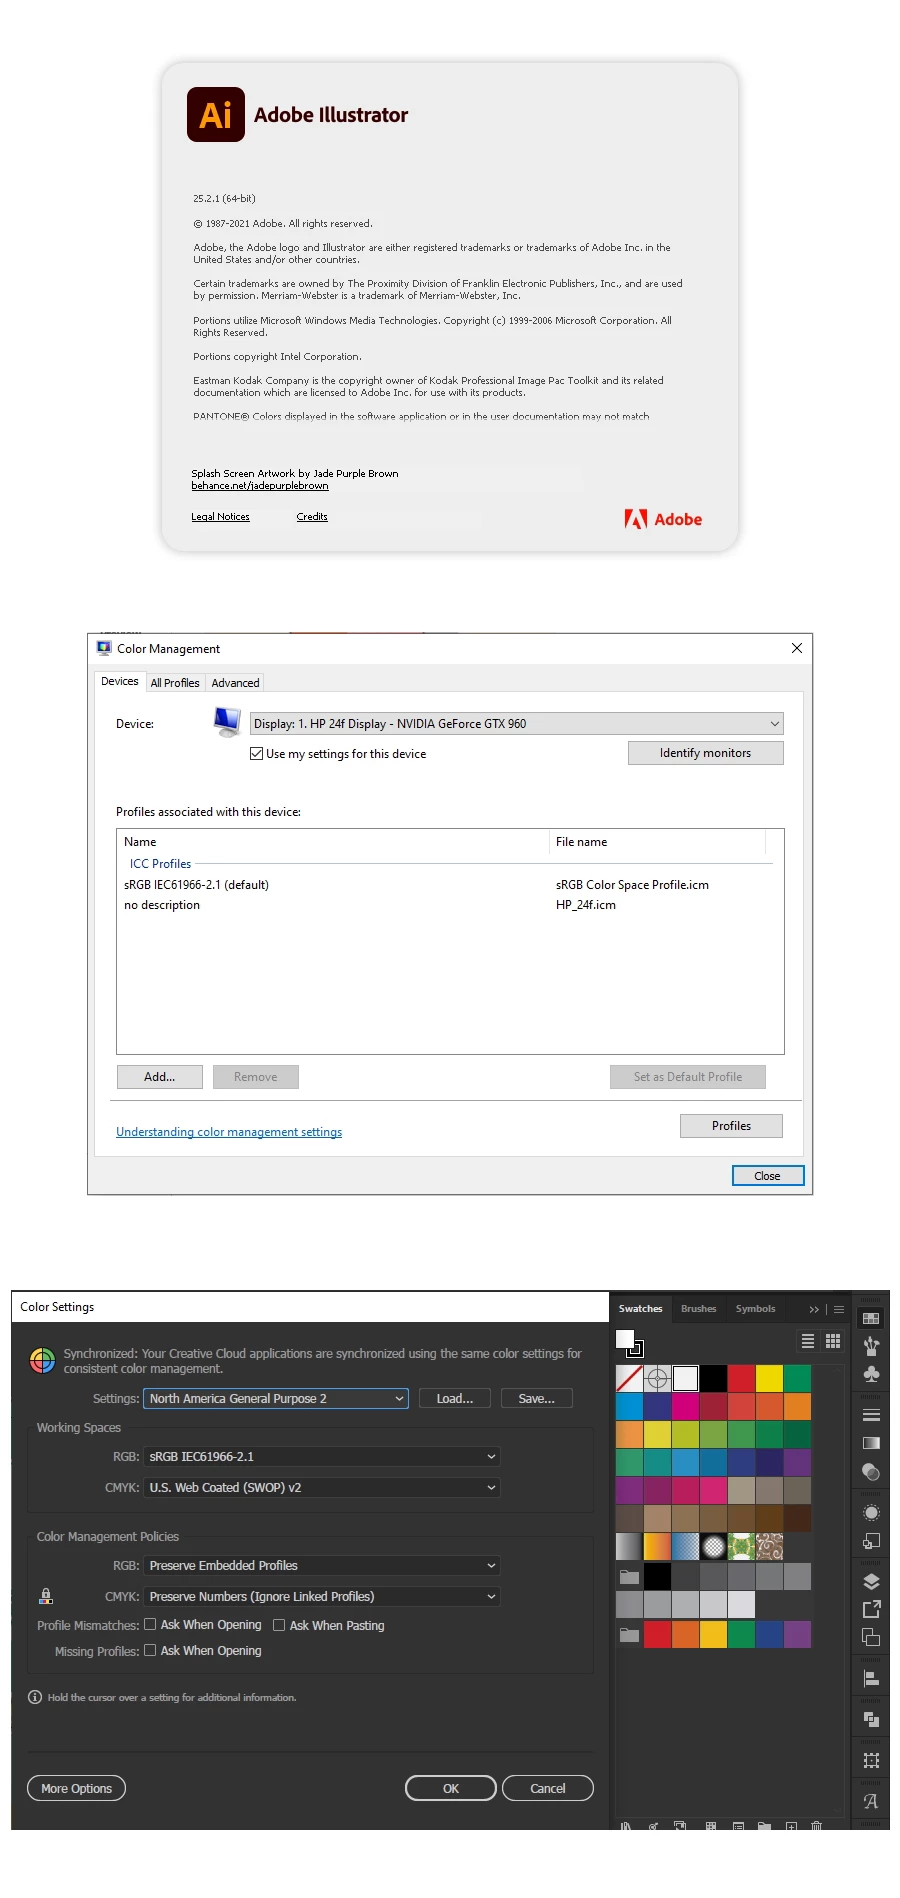This screenshot has width=900, height=1898.
Task: Click the Adobe logo on the splash screen
Action: (663, 519)
